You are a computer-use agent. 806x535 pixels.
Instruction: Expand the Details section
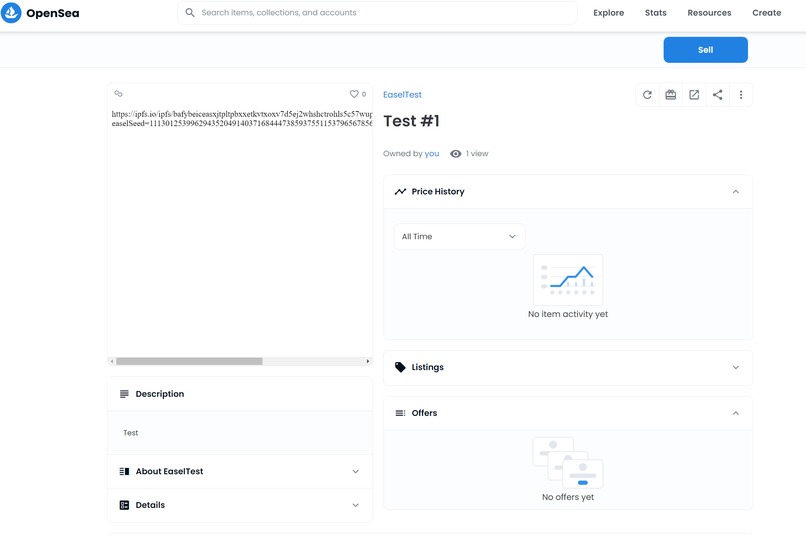pyautogui.click(x=355, y=505)
